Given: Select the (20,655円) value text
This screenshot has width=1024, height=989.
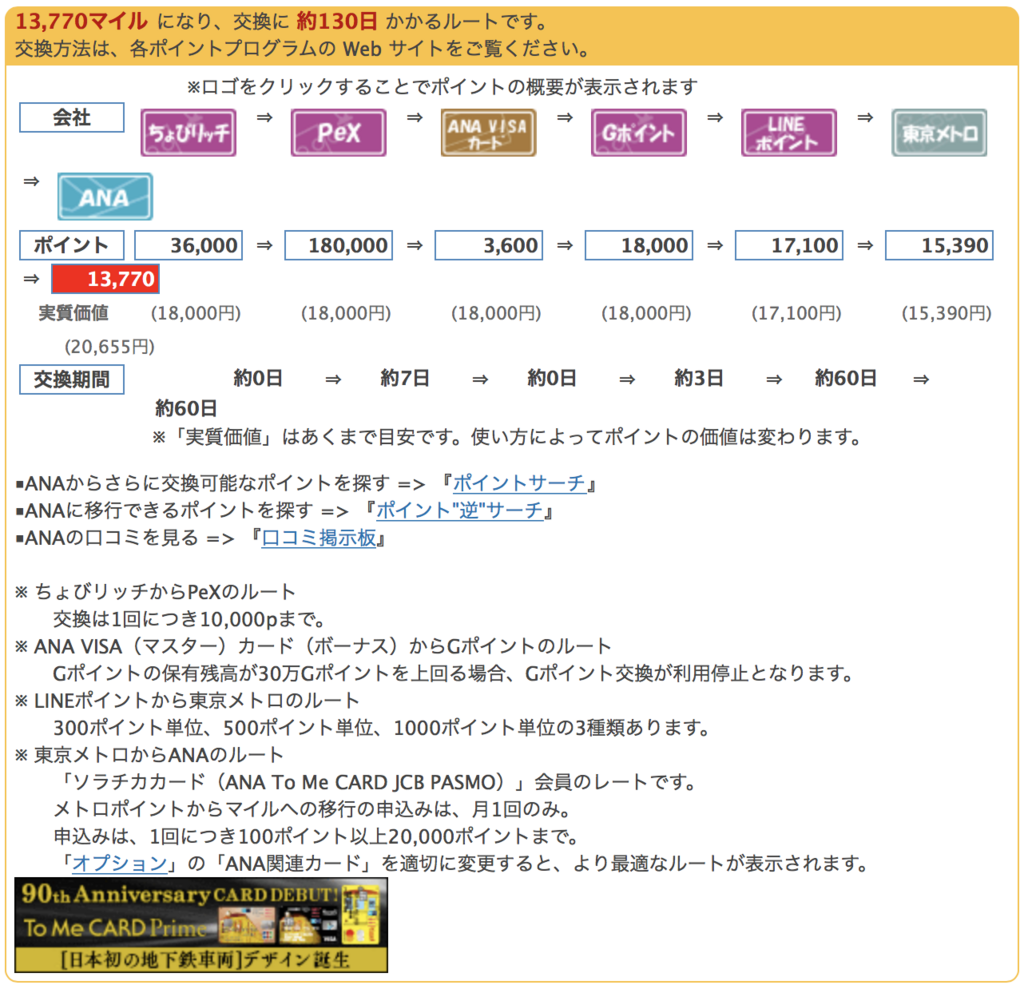Looking at the screenshot, I should 110,346.
